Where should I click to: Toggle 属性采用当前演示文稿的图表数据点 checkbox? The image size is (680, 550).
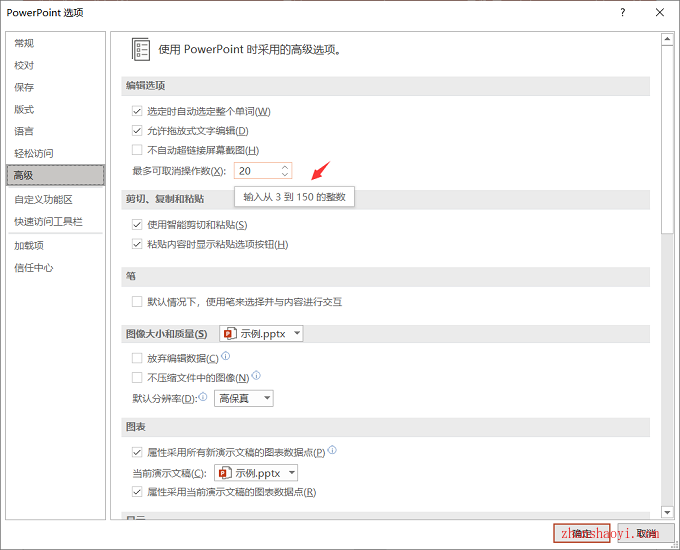(x=137, y=491)
